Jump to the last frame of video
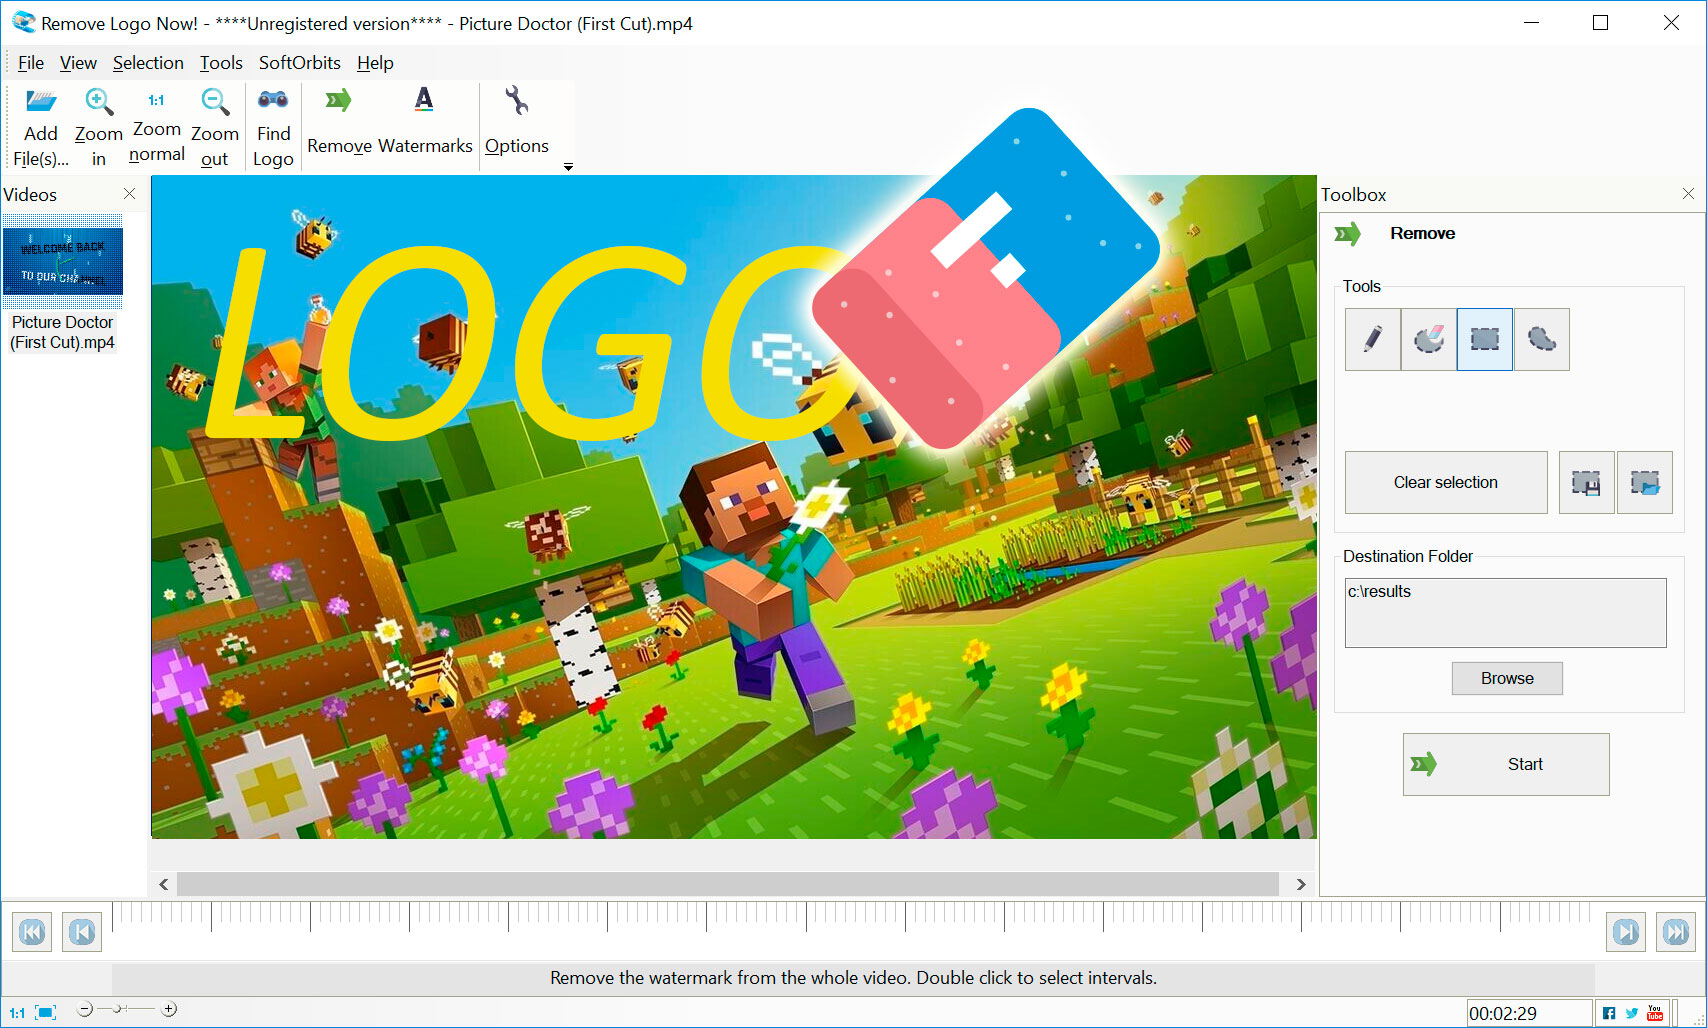1707x1028 pixels. (1675, 932)
